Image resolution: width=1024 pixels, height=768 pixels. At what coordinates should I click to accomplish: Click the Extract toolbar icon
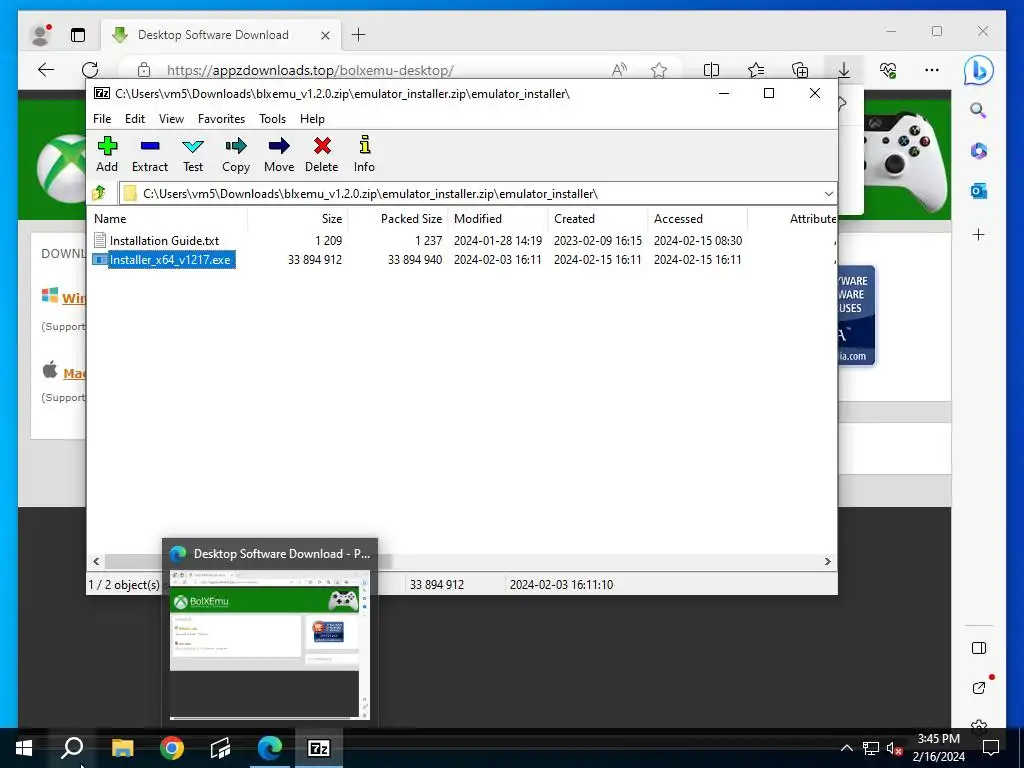(x=150, y=154)
